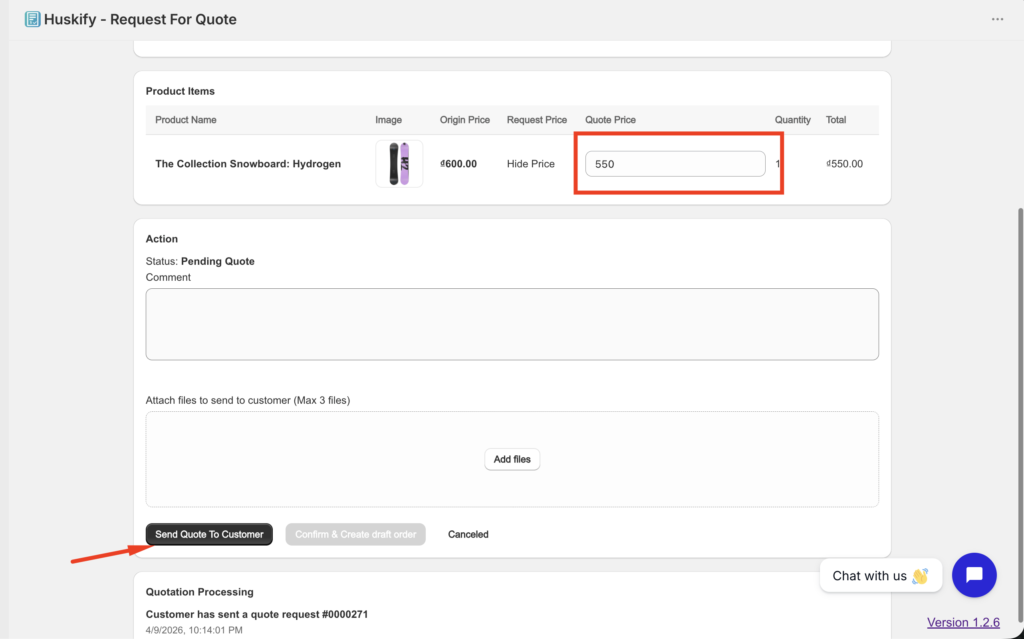The width and height of the screenshot is (1024, 639).
Task: Select the Canceled button
Action: [468, 534]
